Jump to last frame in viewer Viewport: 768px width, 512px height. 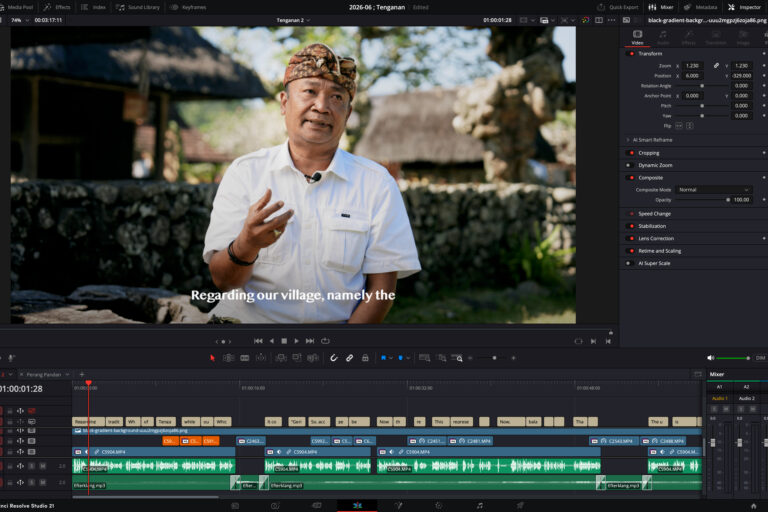tap(310, 341)
